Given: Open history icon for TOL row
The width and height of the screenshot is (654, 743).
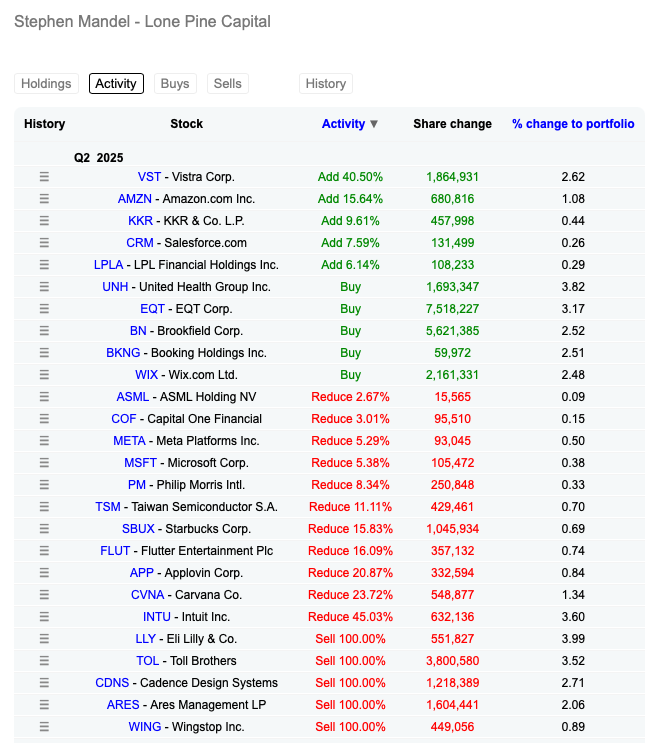Looking at the screenshot, I should pos(44,661).
